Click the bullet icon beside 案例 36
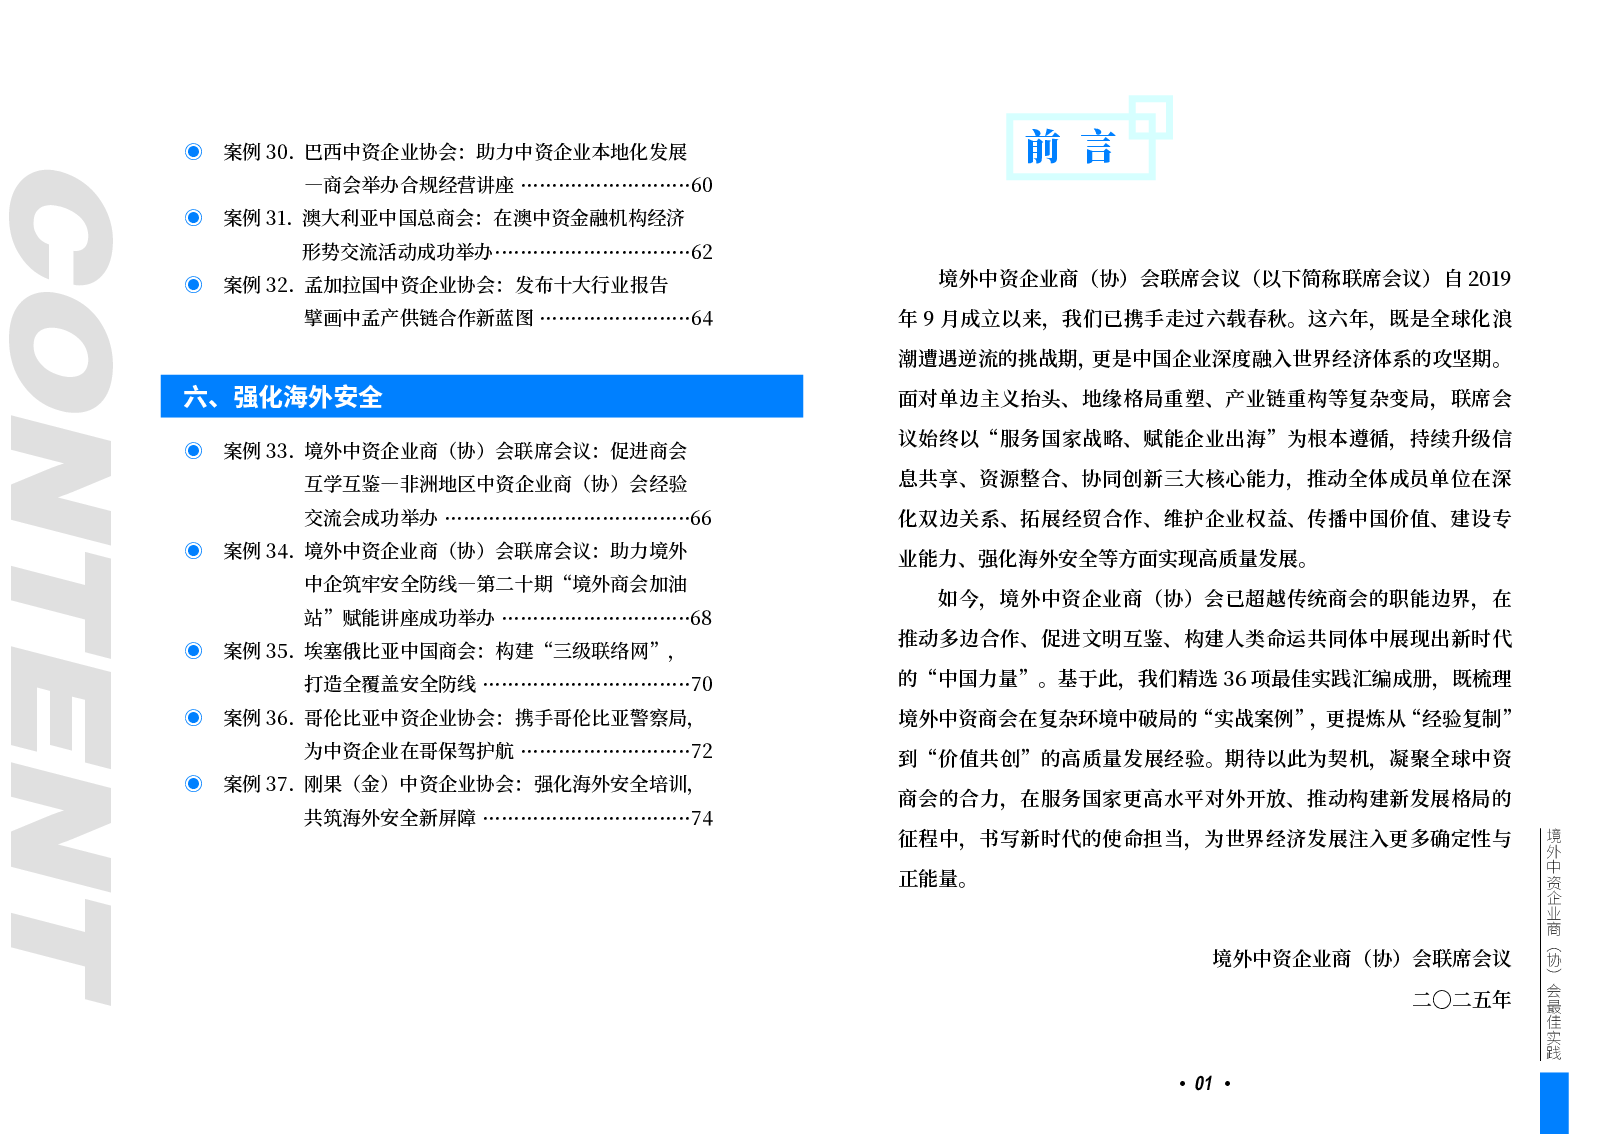1606x1134 pixels. 194,718
